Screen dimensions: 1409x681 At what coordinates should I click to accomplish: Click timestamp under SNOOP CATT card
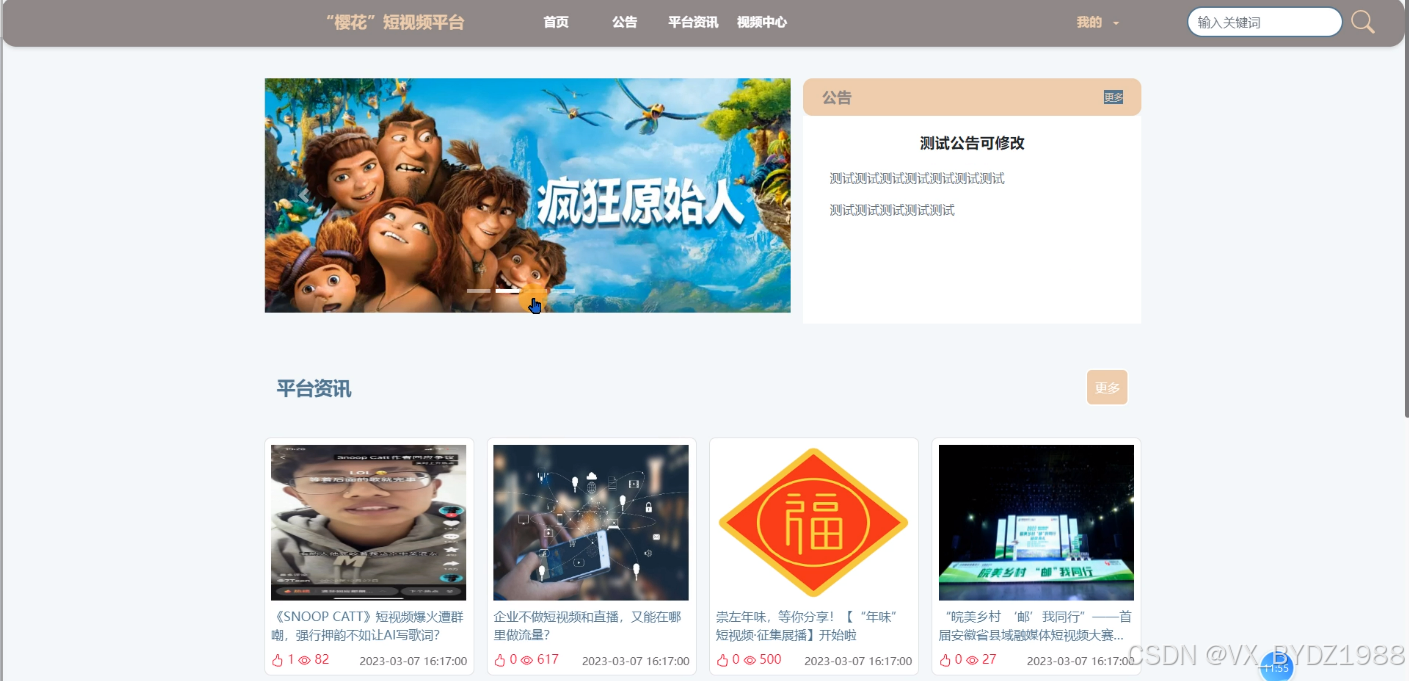click(x=413, y=661)
